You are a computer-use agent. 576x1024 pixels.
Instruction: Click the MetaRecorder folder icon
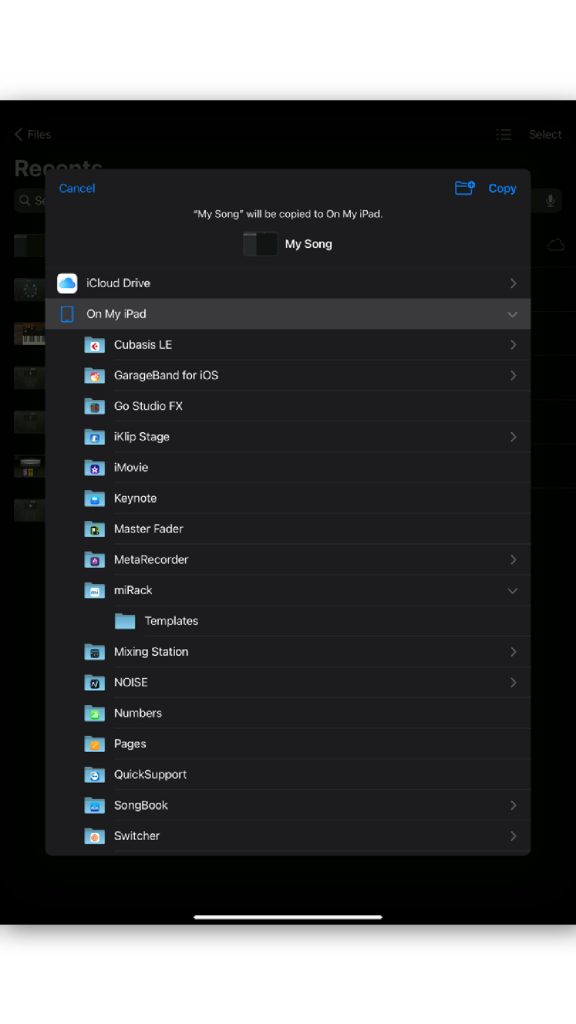pyautogui.click(x=95, y=560)
